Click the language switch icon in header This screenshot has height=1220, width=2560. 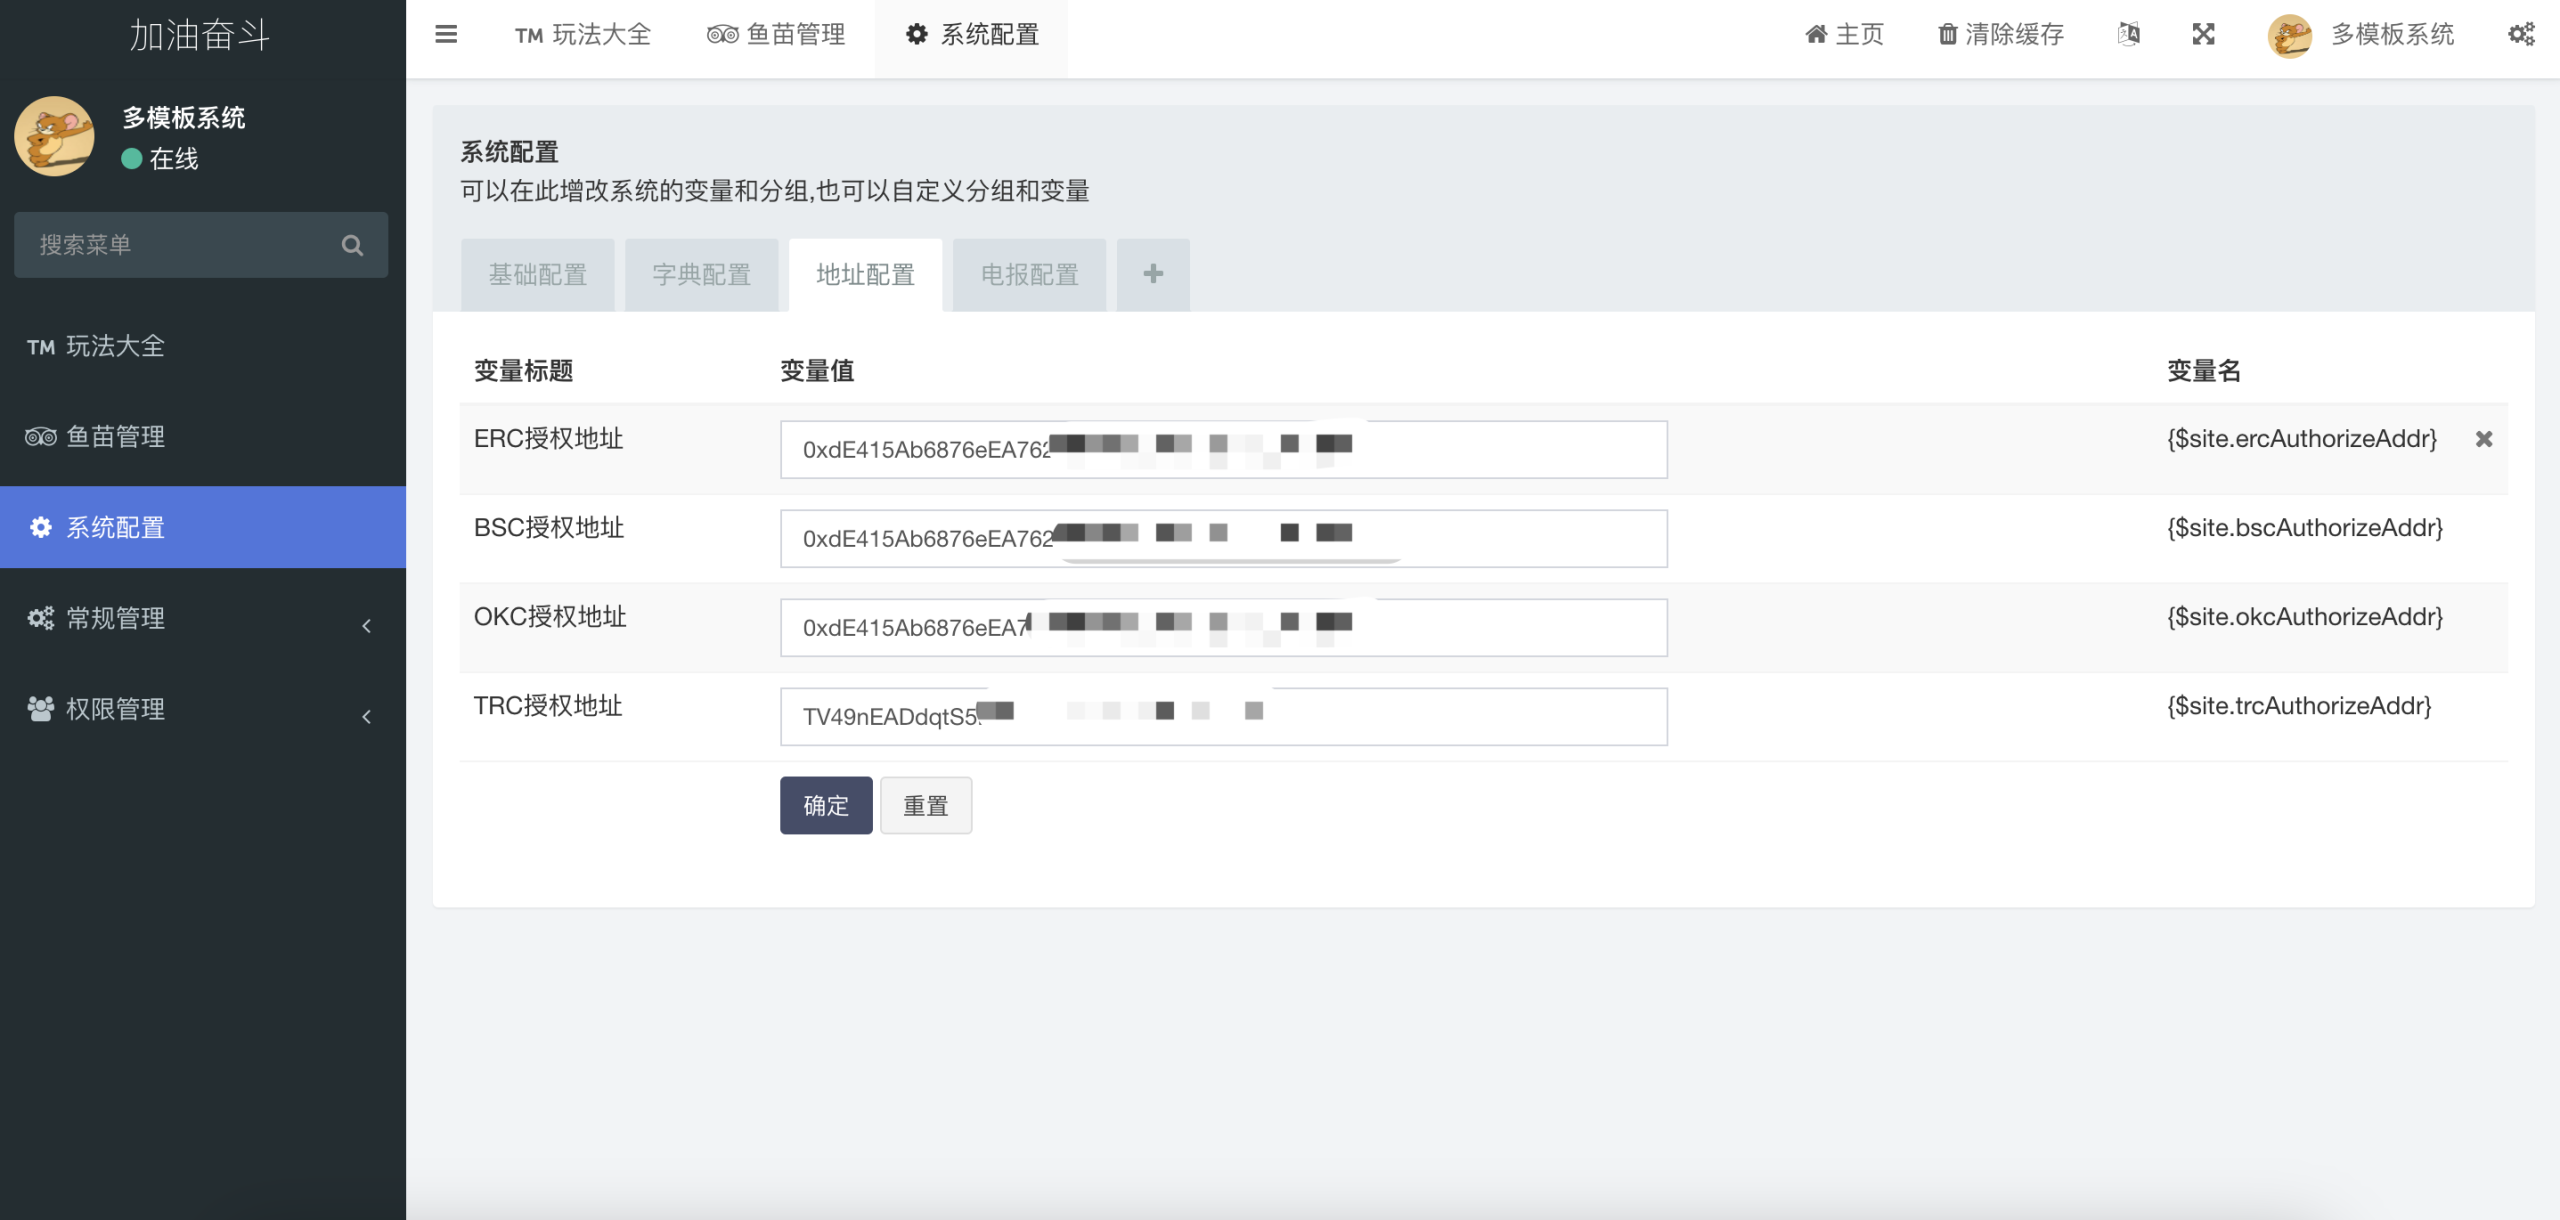pos(2129,35)
